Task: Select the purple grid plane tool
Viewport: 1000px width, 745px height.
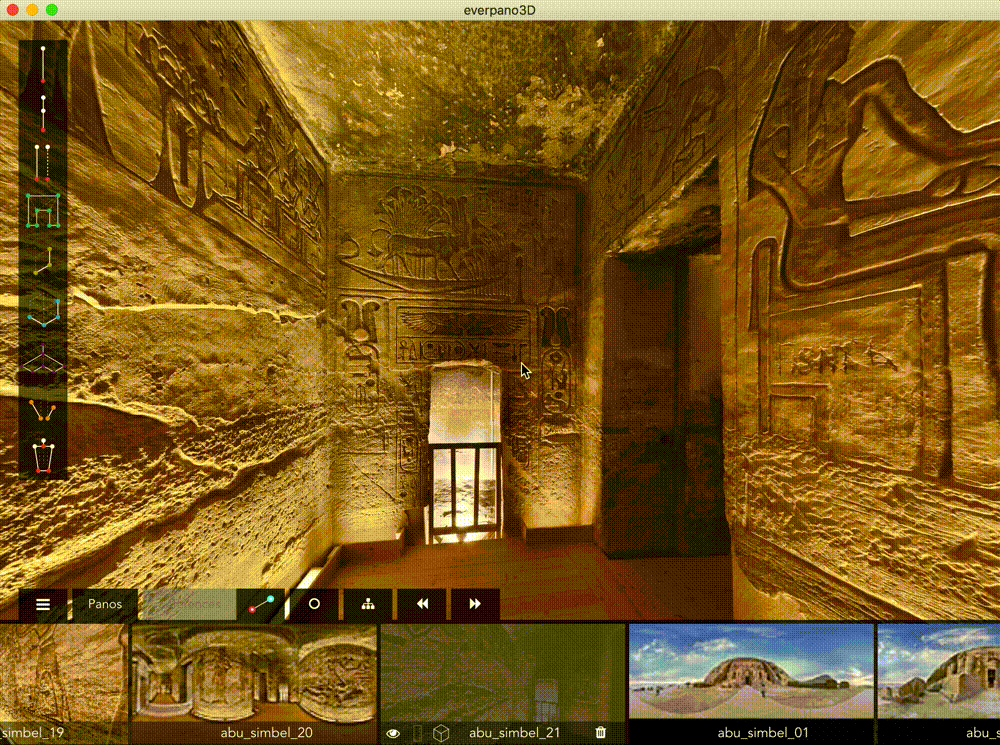Action: point(43,360)
